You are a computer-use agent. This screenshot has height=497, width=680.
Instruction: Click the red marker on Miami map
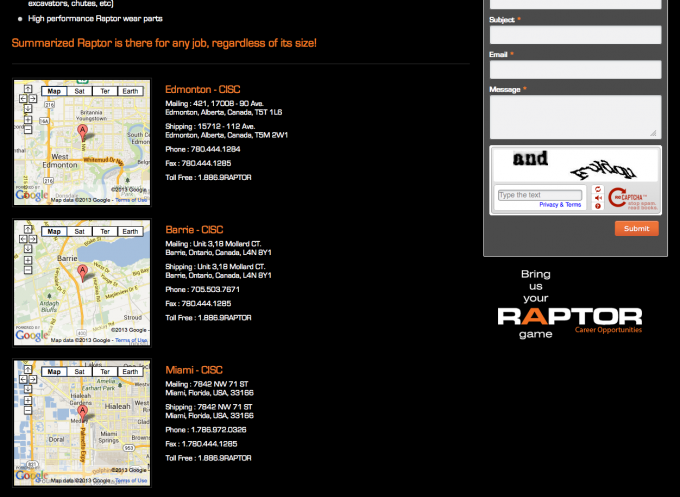(x=83, y=411)
